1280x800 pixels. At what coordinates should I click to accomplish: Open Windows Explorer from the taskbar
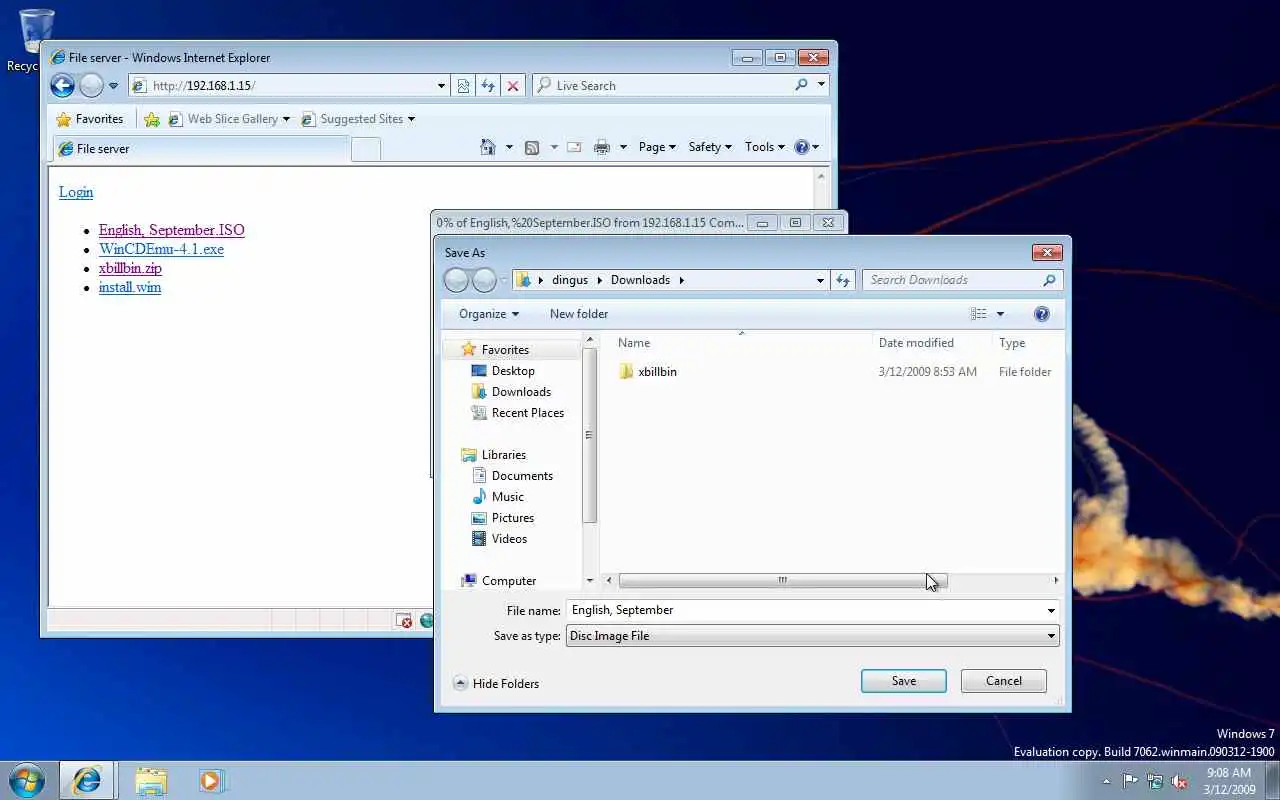pyautogui.click(x=150, y=780)
